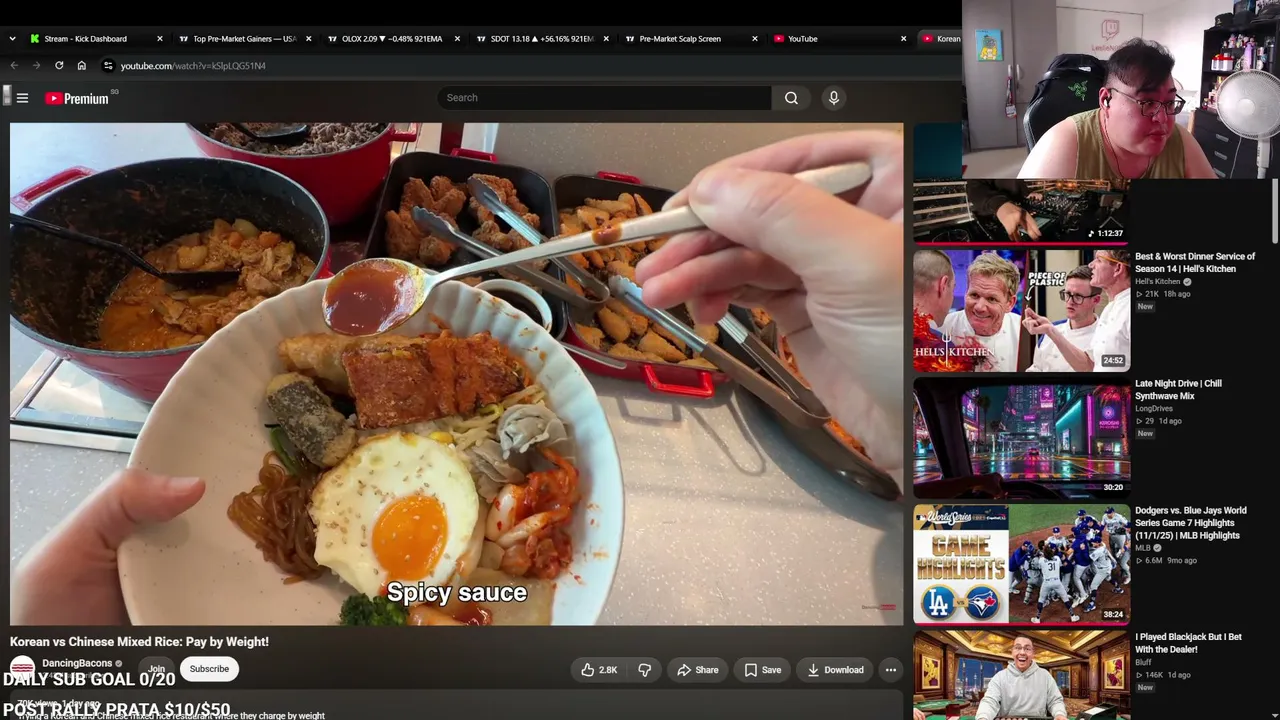Viewport: 1280px width, 720px height.
Task: Go to YouTube Premium home logo
Action: point(77,98)
